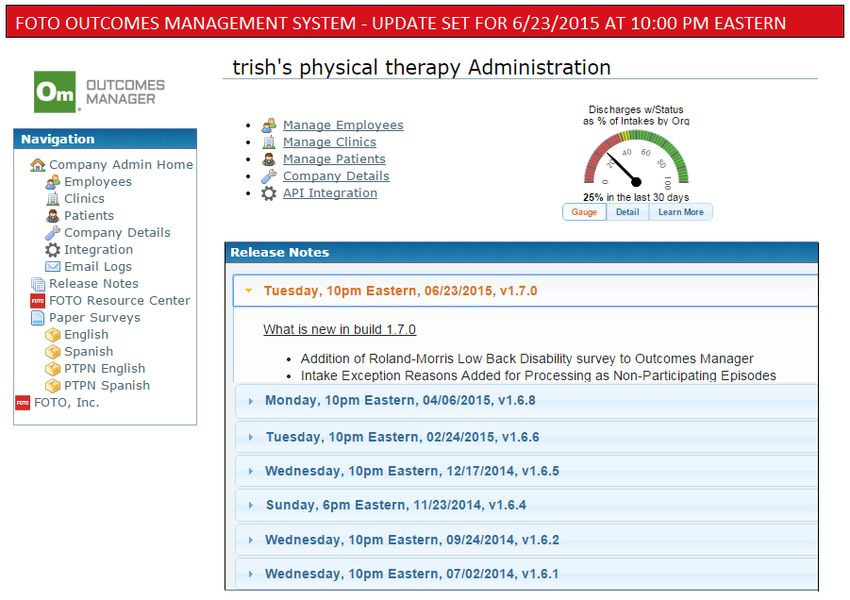The height and width of the screenshot is (600, 850).
Task: Click the box icon beside English survey
Action: coord(53,335)
